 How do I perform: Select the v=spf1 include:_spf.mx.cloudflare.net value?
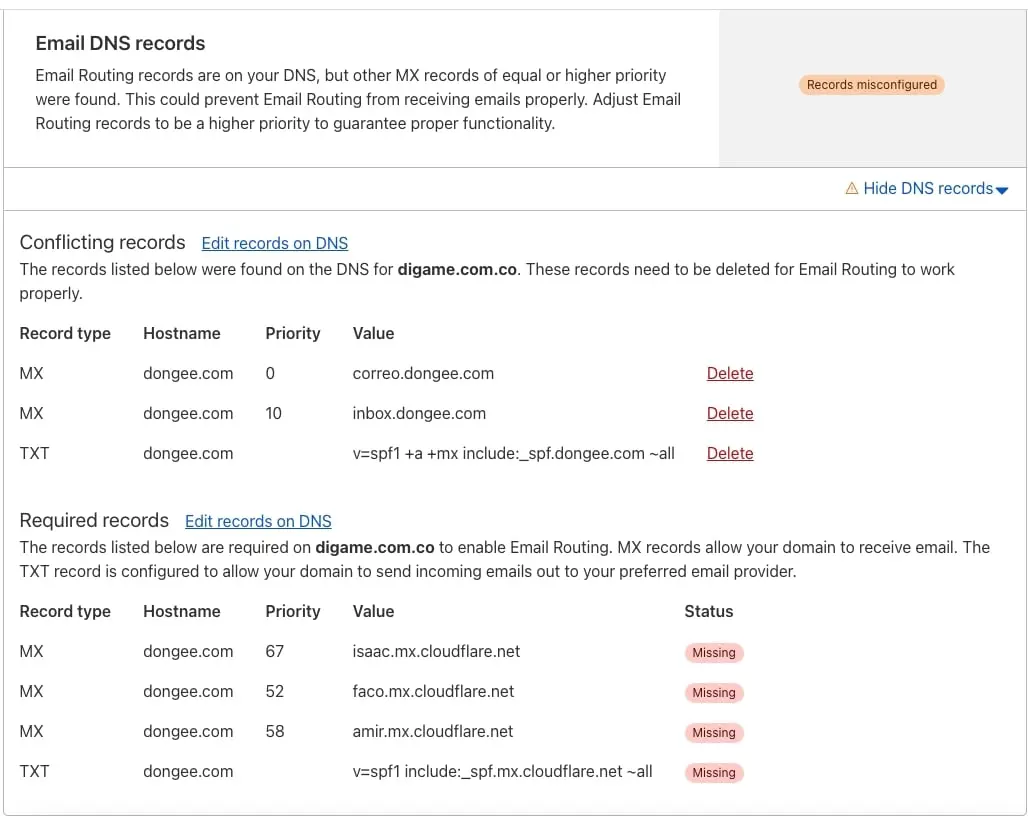(502, 771)
